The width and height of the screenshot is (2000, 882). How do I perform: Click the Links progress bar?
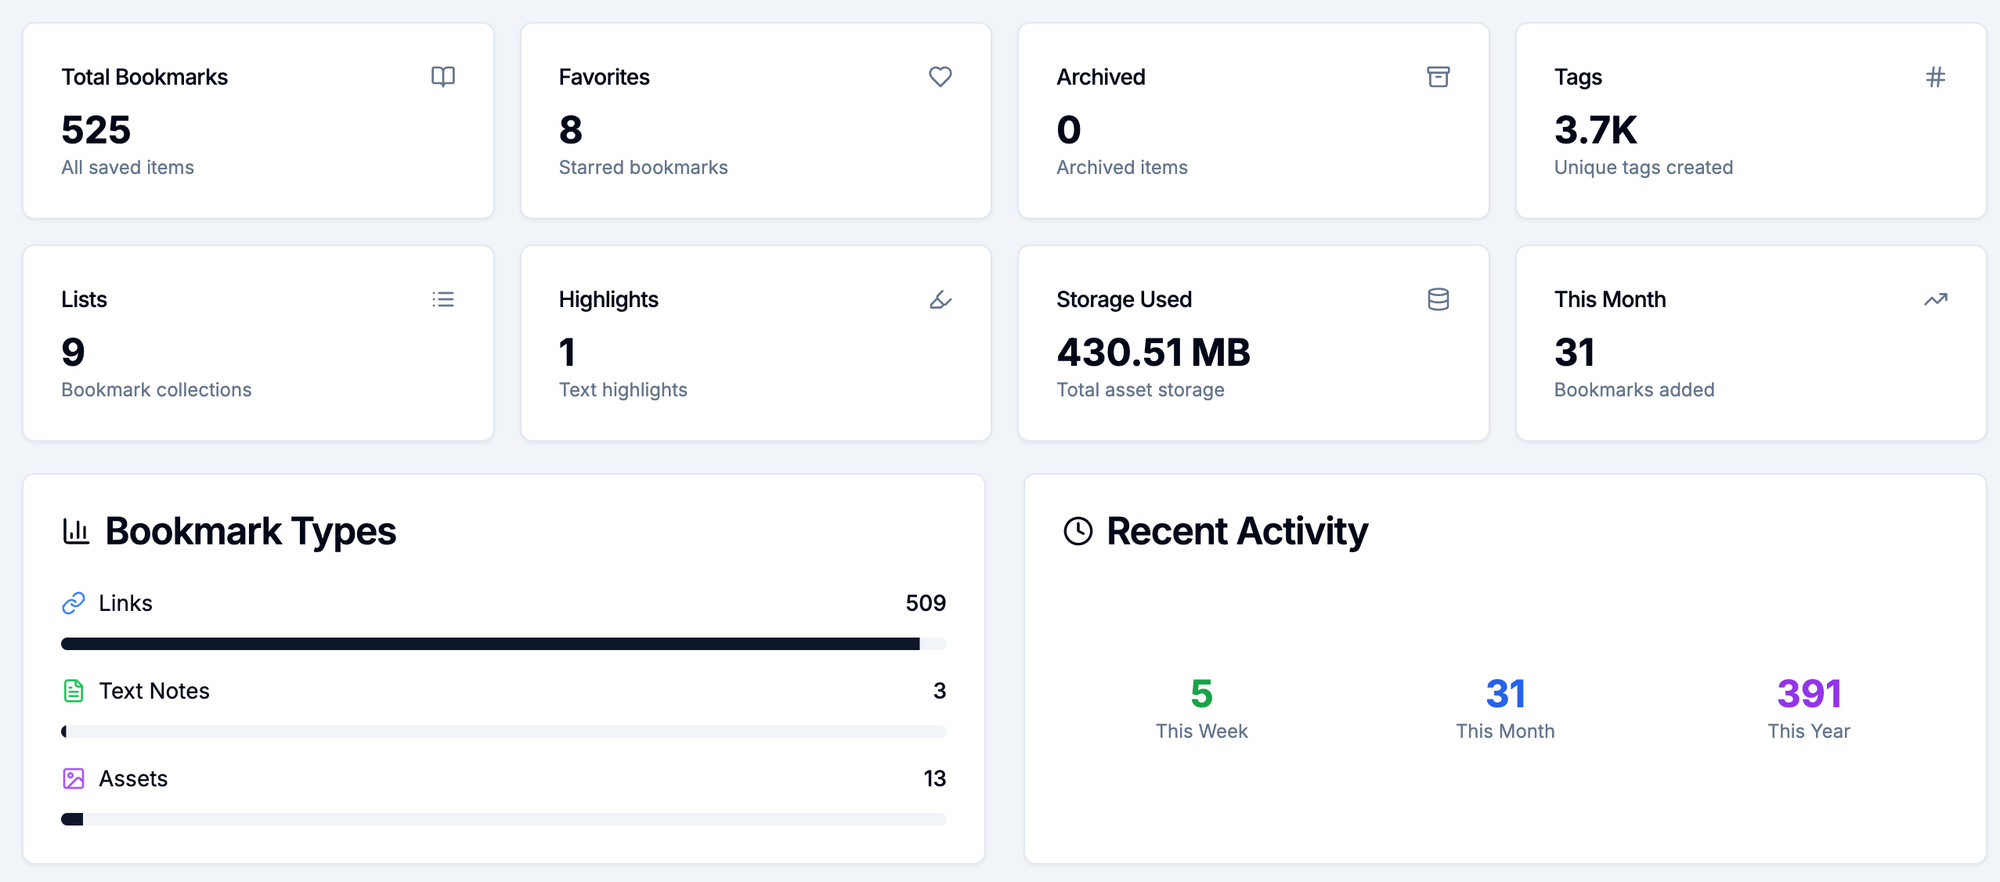[x=503, y=644]
